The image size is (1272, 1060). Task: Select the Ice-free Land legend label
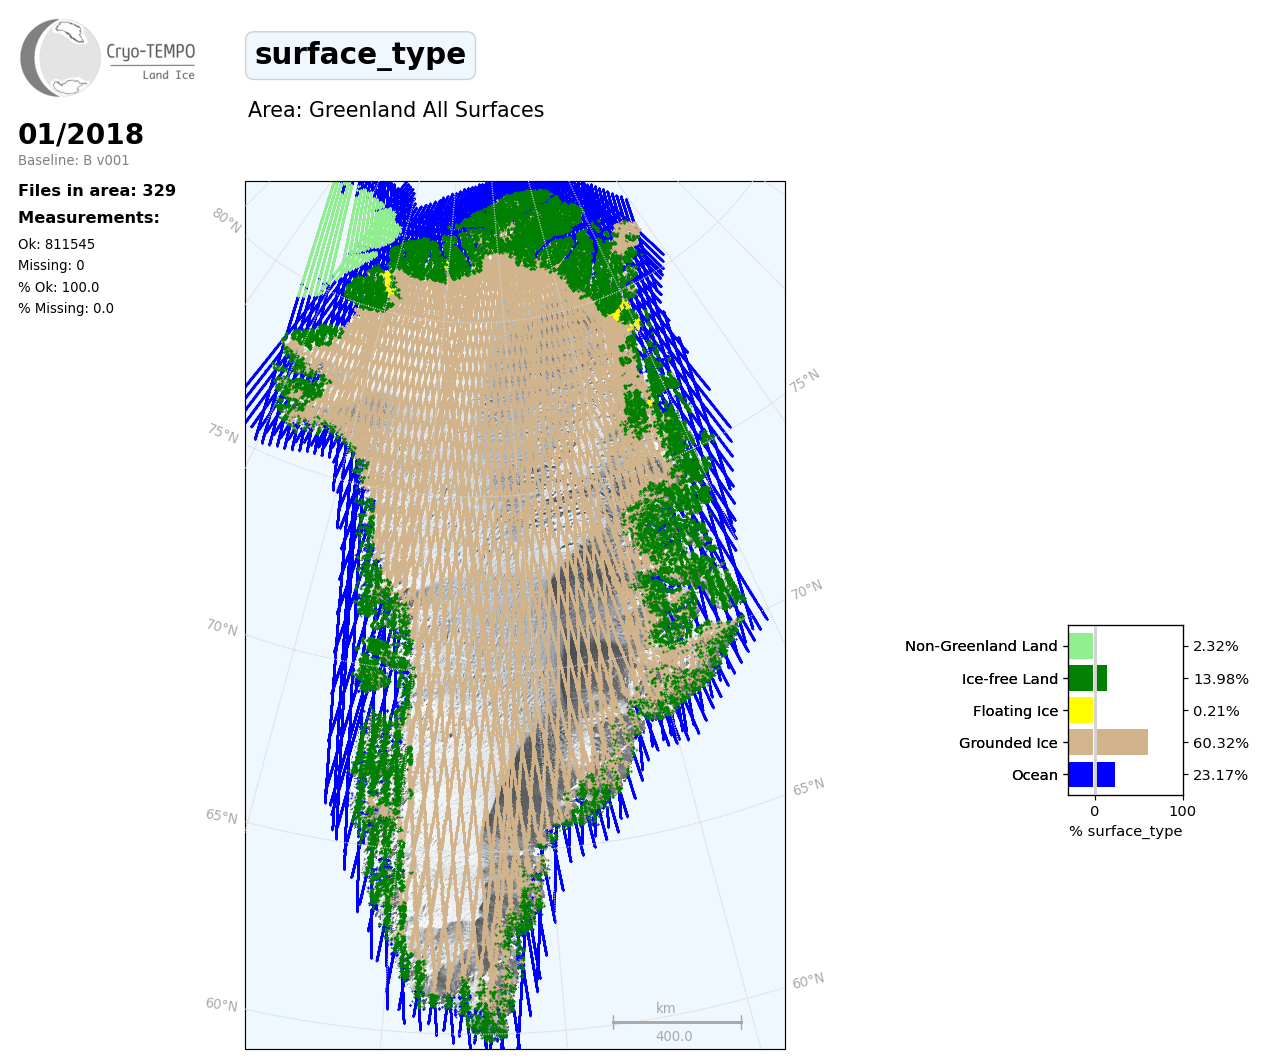(1009, 679)
